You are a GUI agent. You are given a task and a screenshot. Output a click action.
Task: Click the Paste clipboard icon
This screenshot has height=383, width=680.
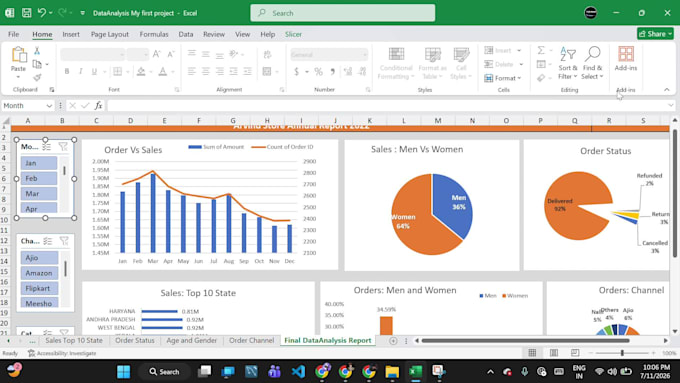click(19, 55)
